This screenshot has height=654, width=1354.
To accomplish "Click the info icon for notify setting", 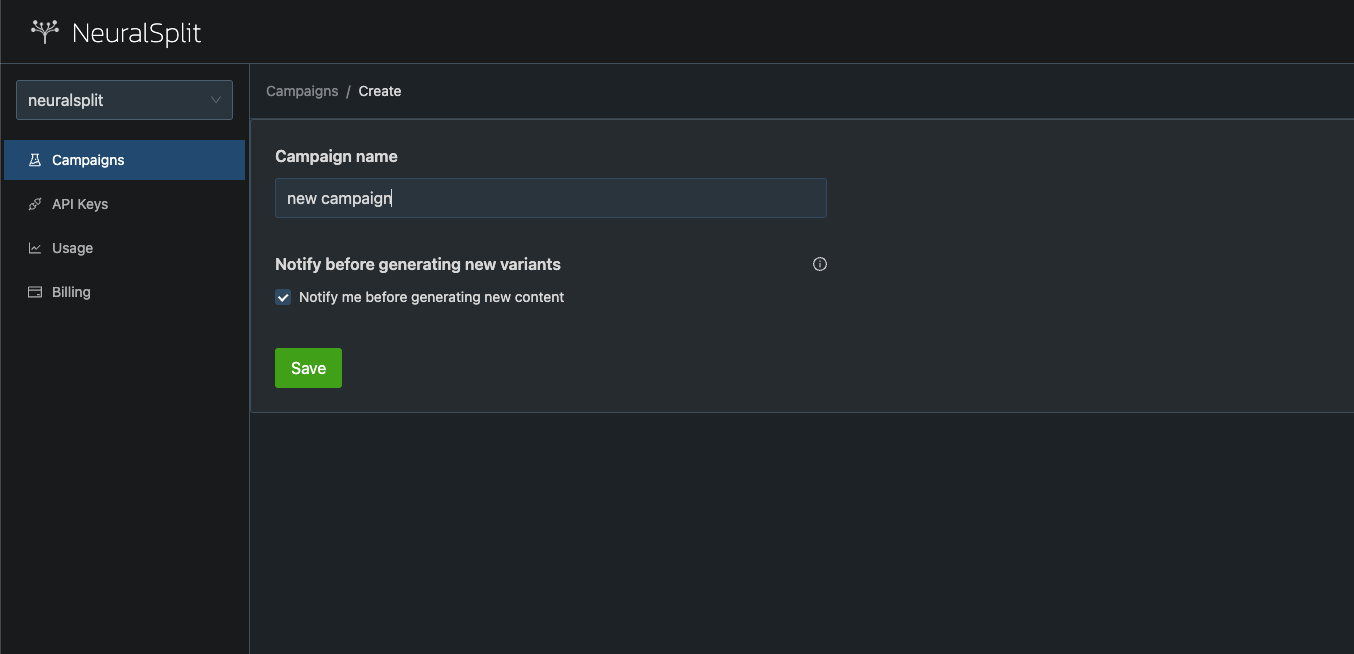I will (x=820, y=265).
